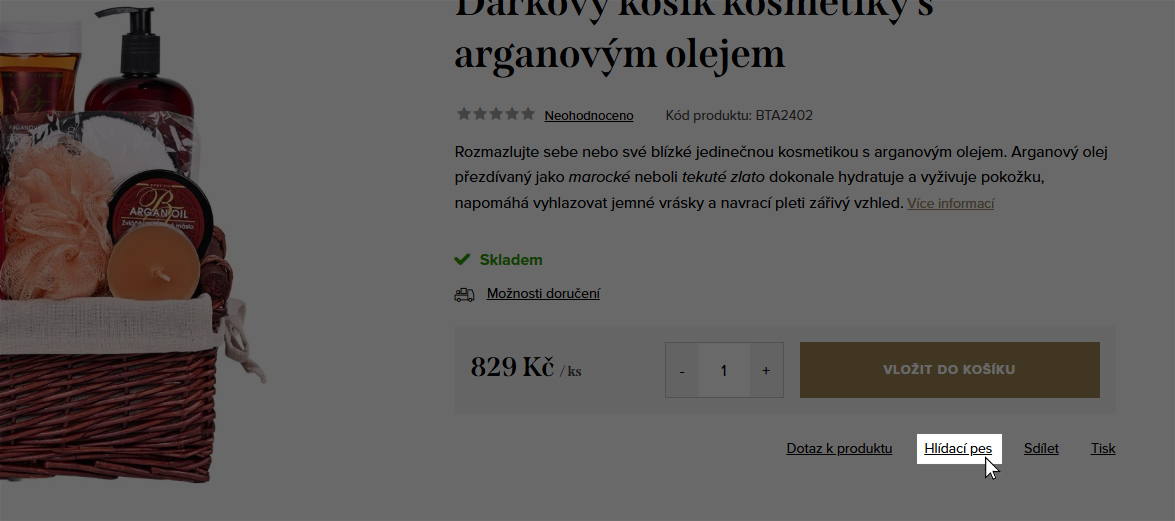Viewport: 1175px width, 521px height.
Task: Click the Skladem stock status text
Action: 511,259
